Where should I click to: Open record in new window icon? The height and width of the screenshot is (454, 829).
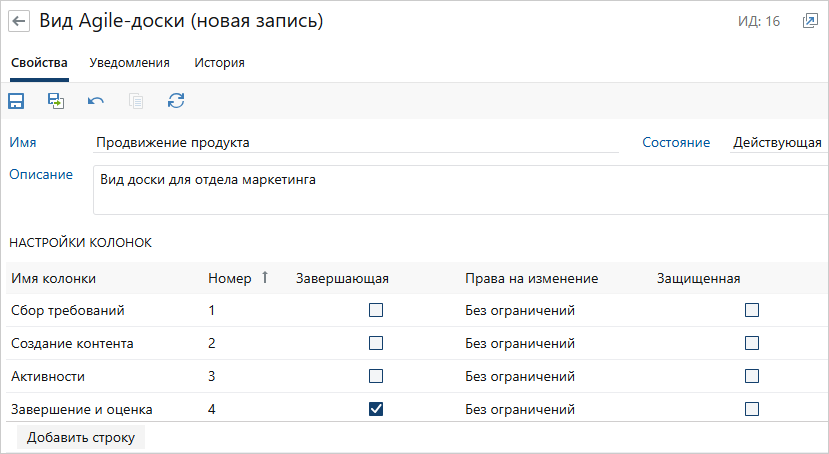tap(810, 21)
